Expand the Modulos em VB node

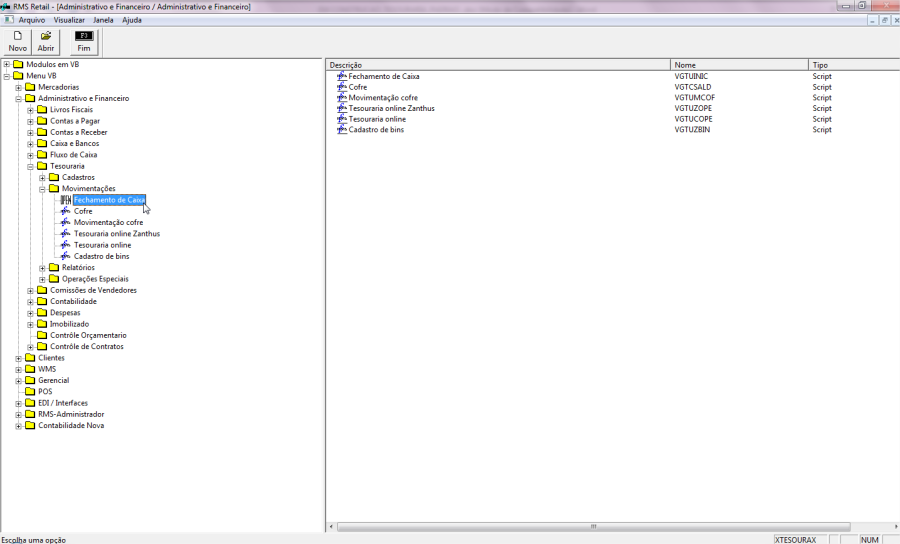coord(7,64)
